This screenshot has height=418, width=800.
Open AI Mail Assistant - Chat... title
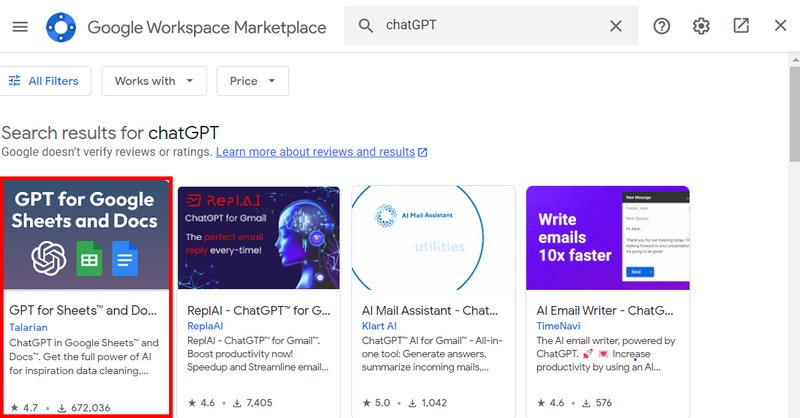click(x=430, y=310)
